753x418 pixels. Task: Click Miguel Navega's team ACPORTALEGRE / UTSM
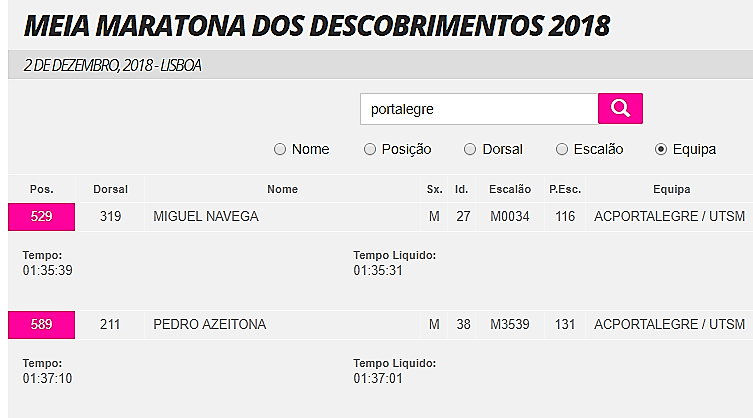pyautogui.click(x=669, y=216)
